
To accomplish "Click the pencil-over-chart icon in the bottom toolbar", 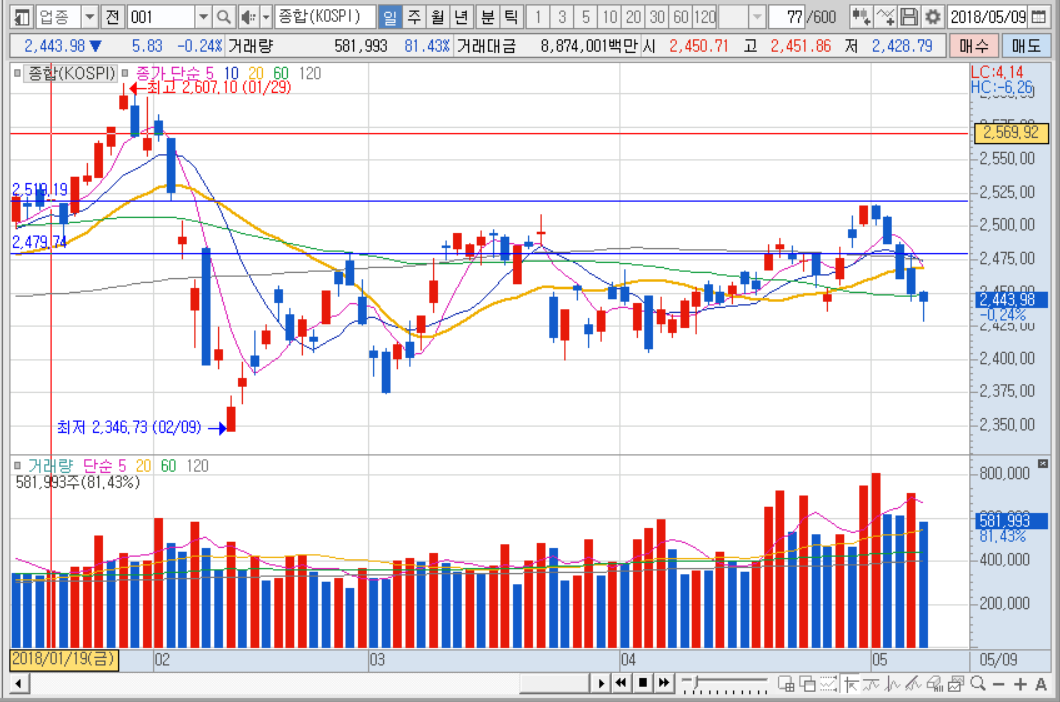I will (914, 684).
